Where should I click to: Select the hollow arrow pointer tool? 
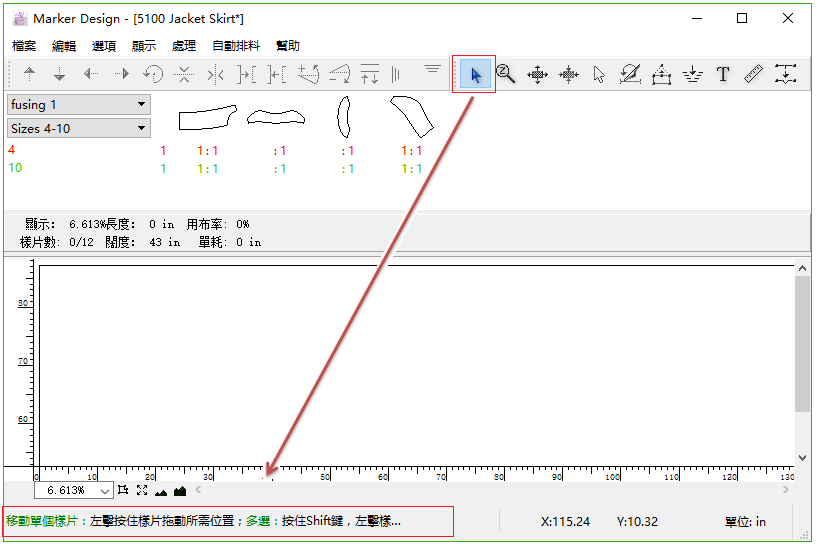(x=599, y=74)
